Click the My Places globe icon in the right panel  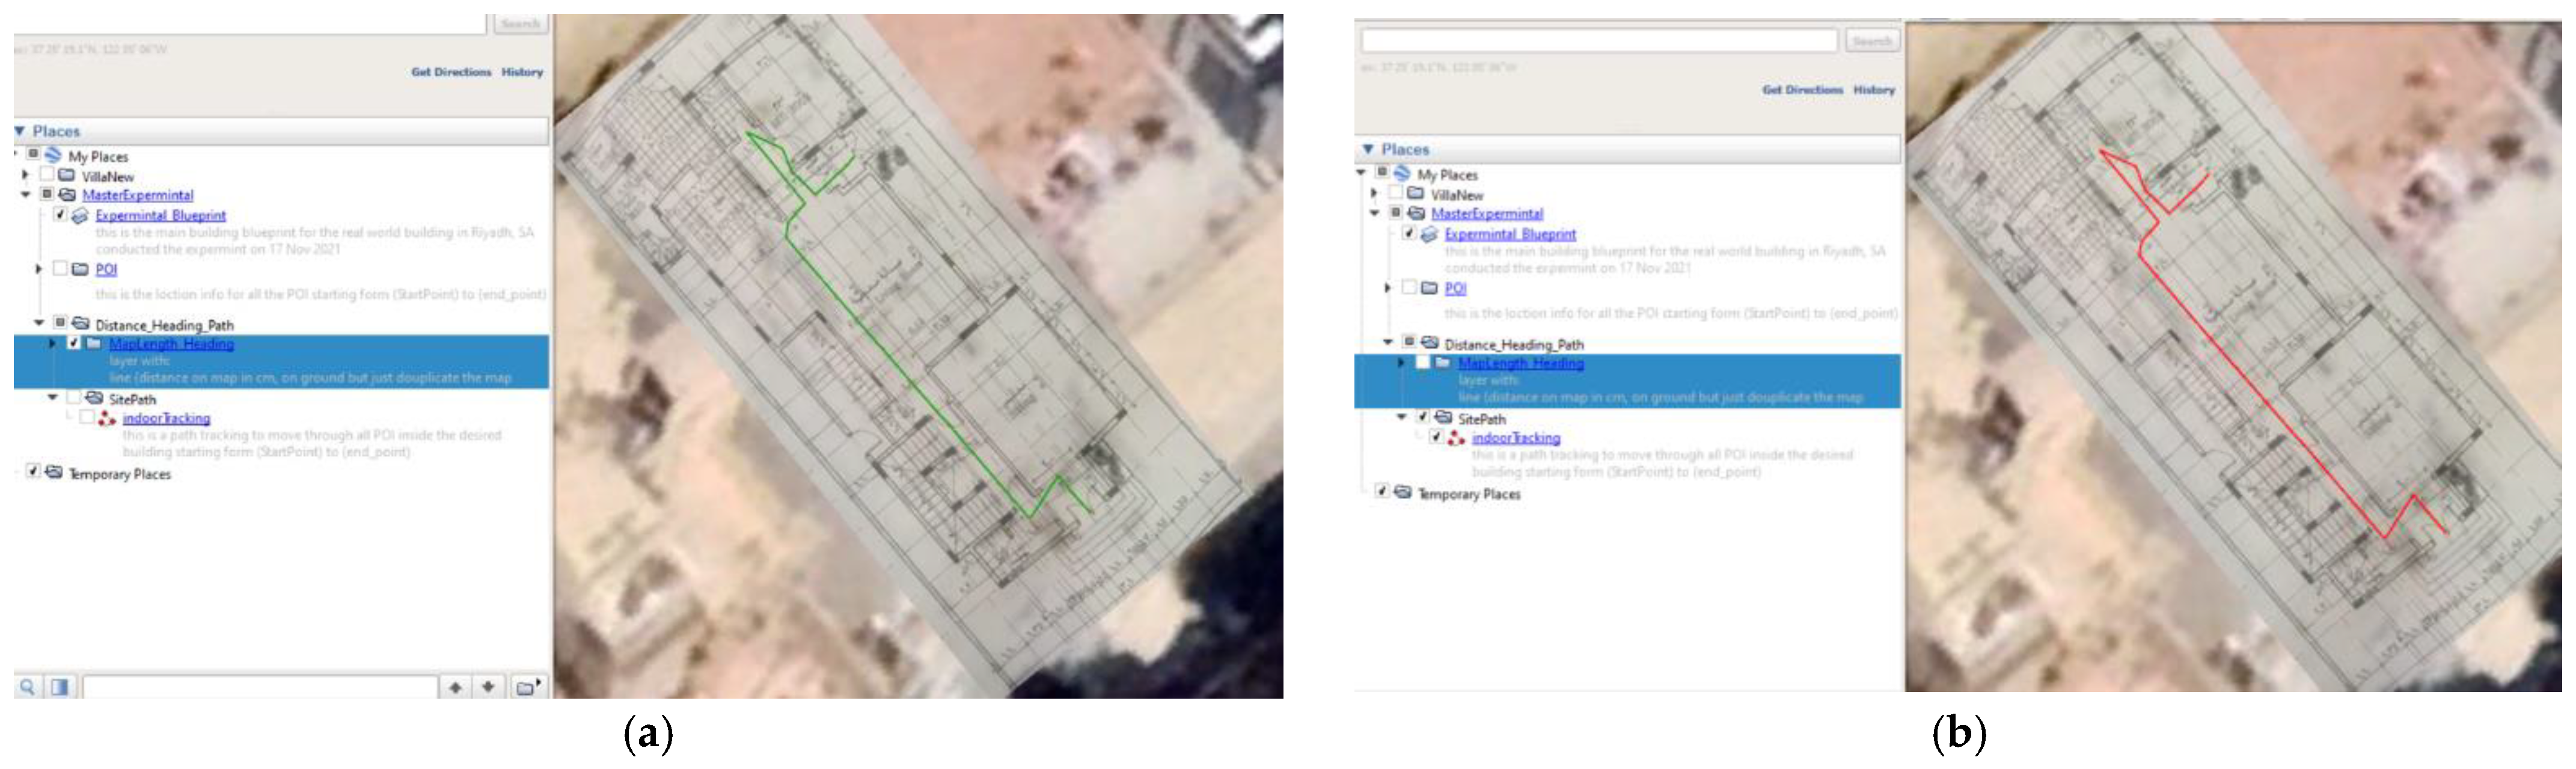point(1402,174)
